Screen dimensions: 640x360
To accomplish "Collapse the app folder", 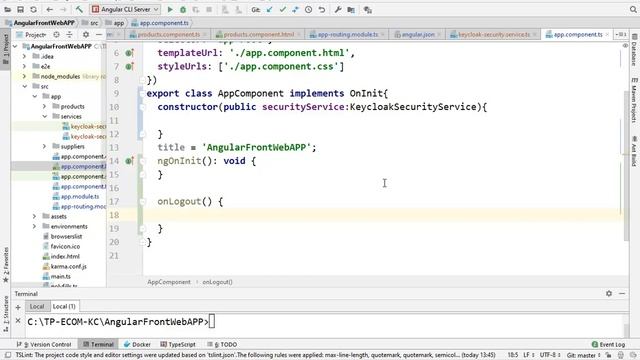I will [x=35, y=96].
